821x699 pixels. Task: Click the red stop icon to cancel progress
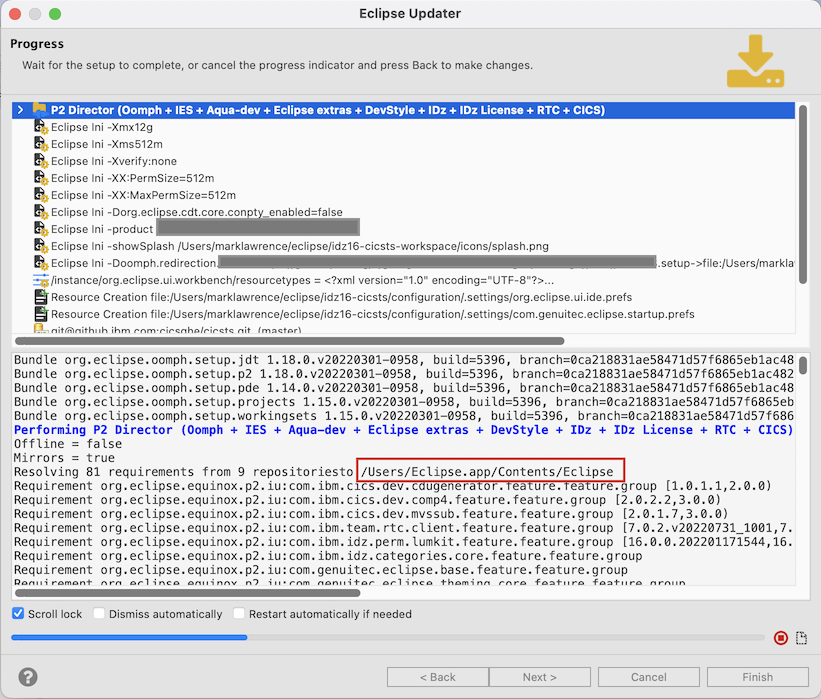pos(781,638)
